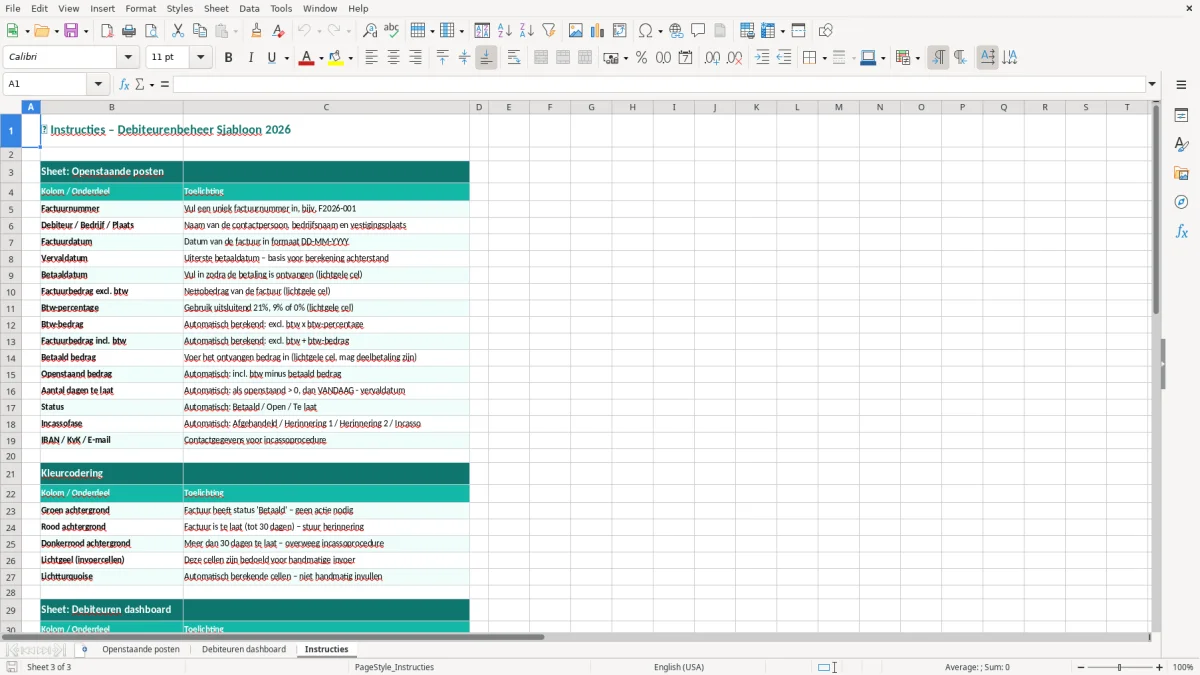The image size is (1200, 675).
Task: Toggle Underline formatting
Action: click(271, 58)
